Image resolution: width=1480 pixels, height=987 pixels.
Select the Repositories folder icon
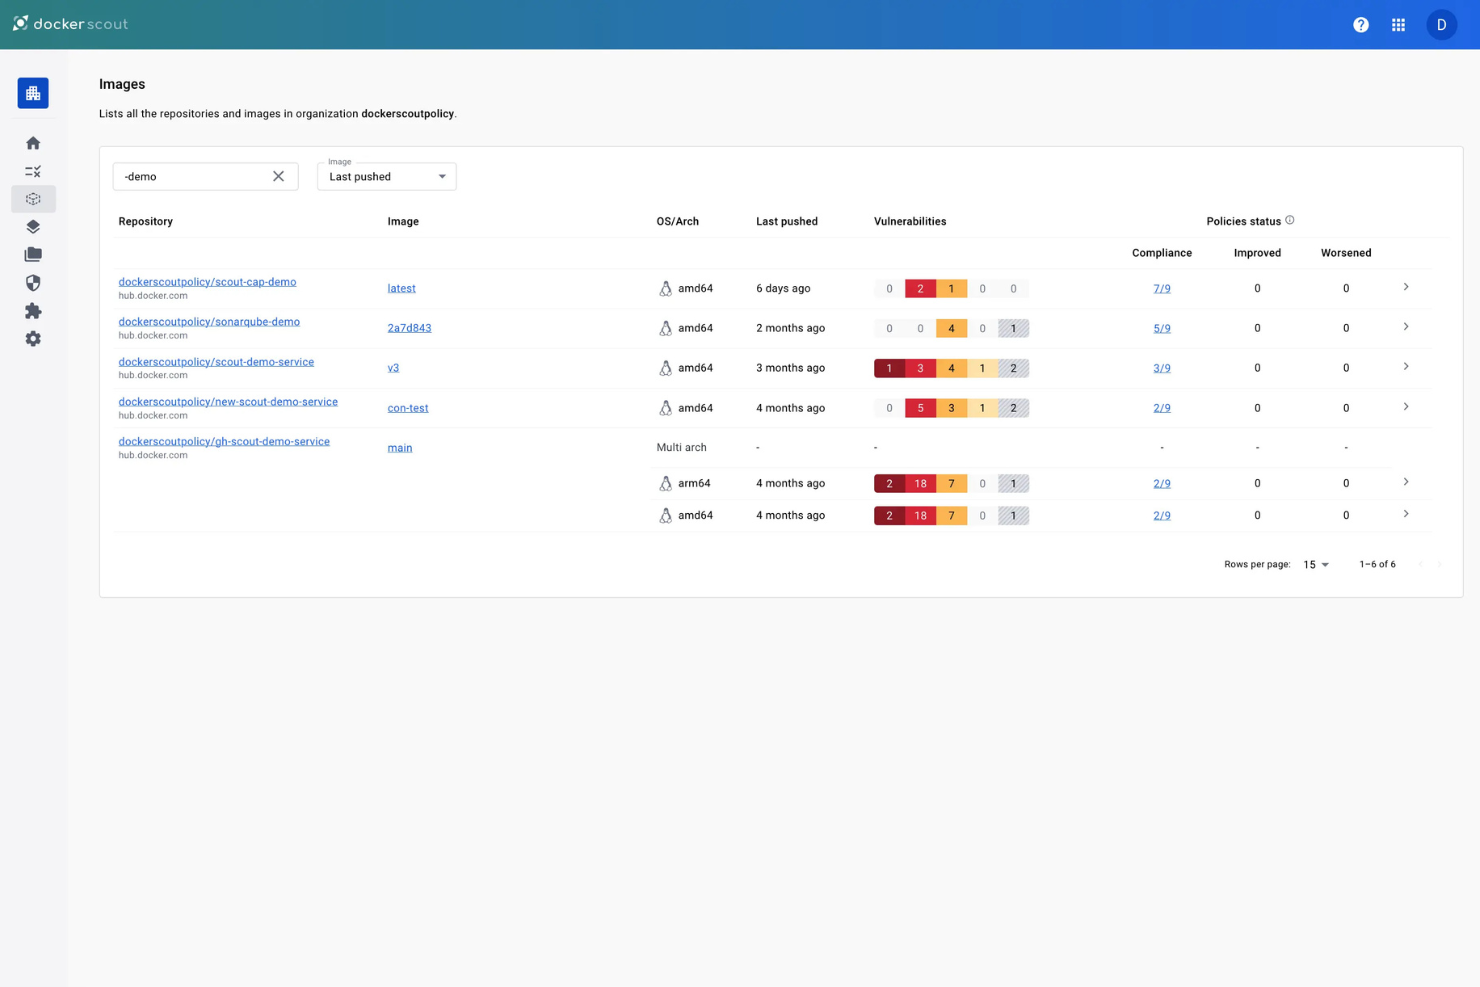coord(33,254)
